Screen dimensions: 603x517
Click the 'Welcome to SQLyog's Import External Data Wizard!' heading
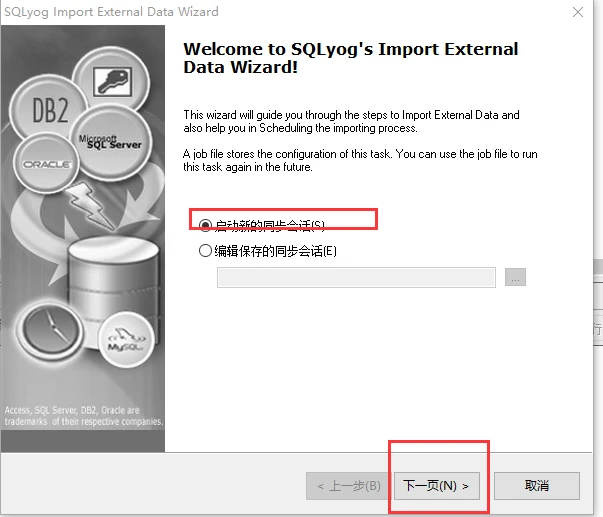351,58
